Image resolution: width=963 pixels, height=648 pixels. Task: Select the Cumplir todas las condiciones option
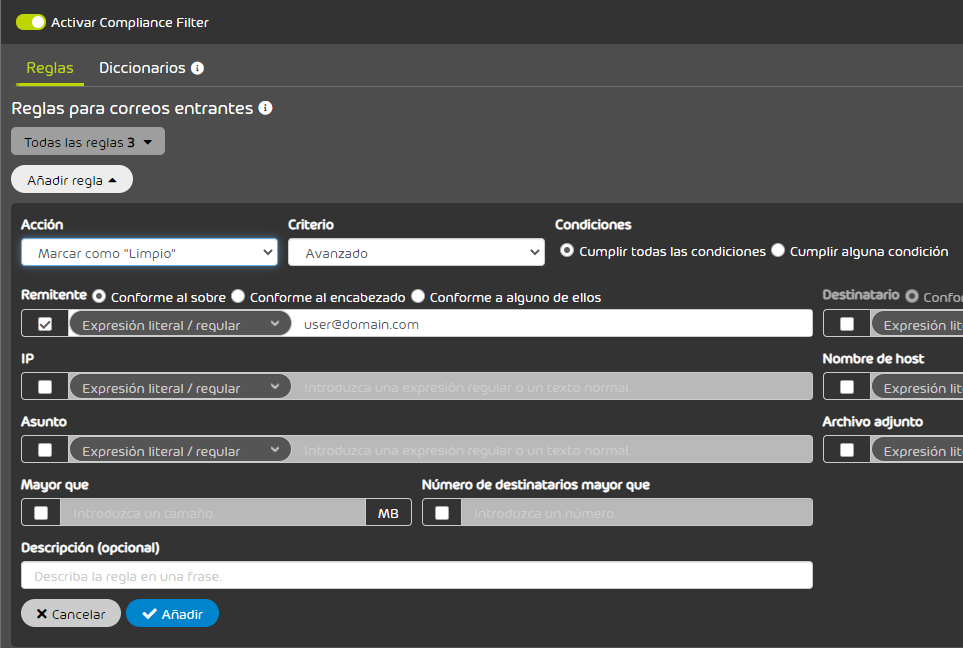point(567,251)
